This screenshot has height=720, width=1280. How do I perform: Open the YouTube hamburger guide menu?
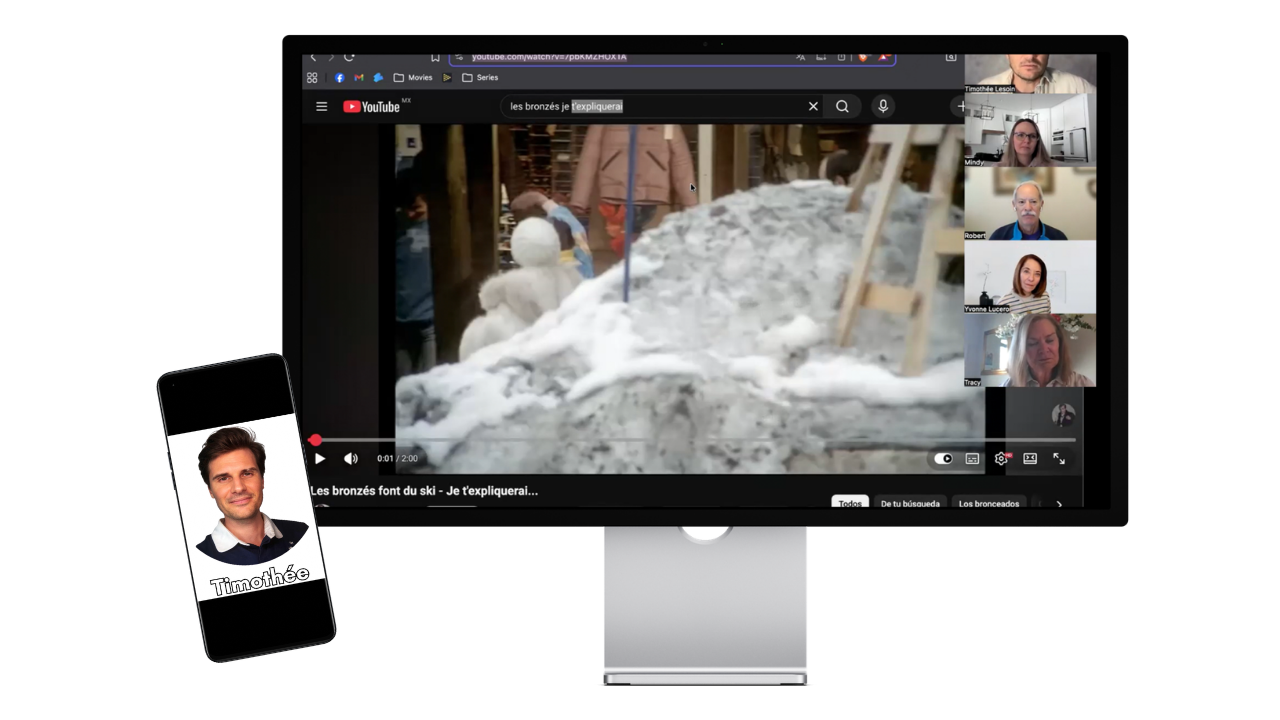[321, 107]
